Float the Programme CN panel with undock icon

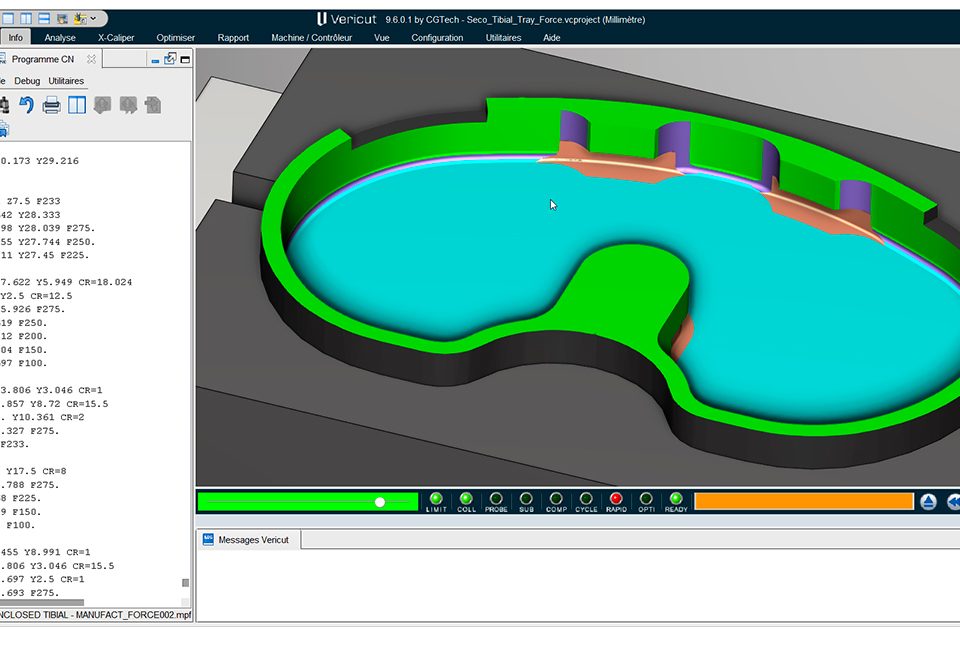point(170,59)
